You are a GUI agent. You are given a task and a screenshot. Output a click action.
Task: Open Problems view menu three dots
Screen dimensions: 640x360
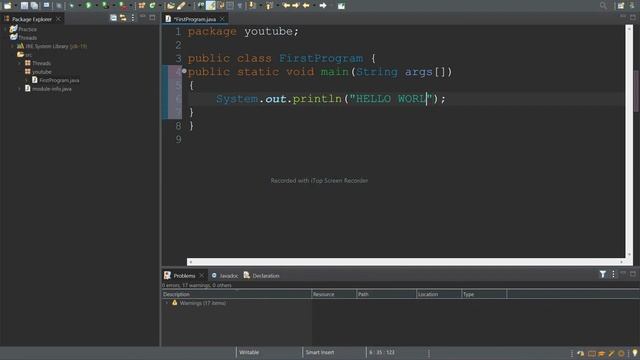click(613, 274)
